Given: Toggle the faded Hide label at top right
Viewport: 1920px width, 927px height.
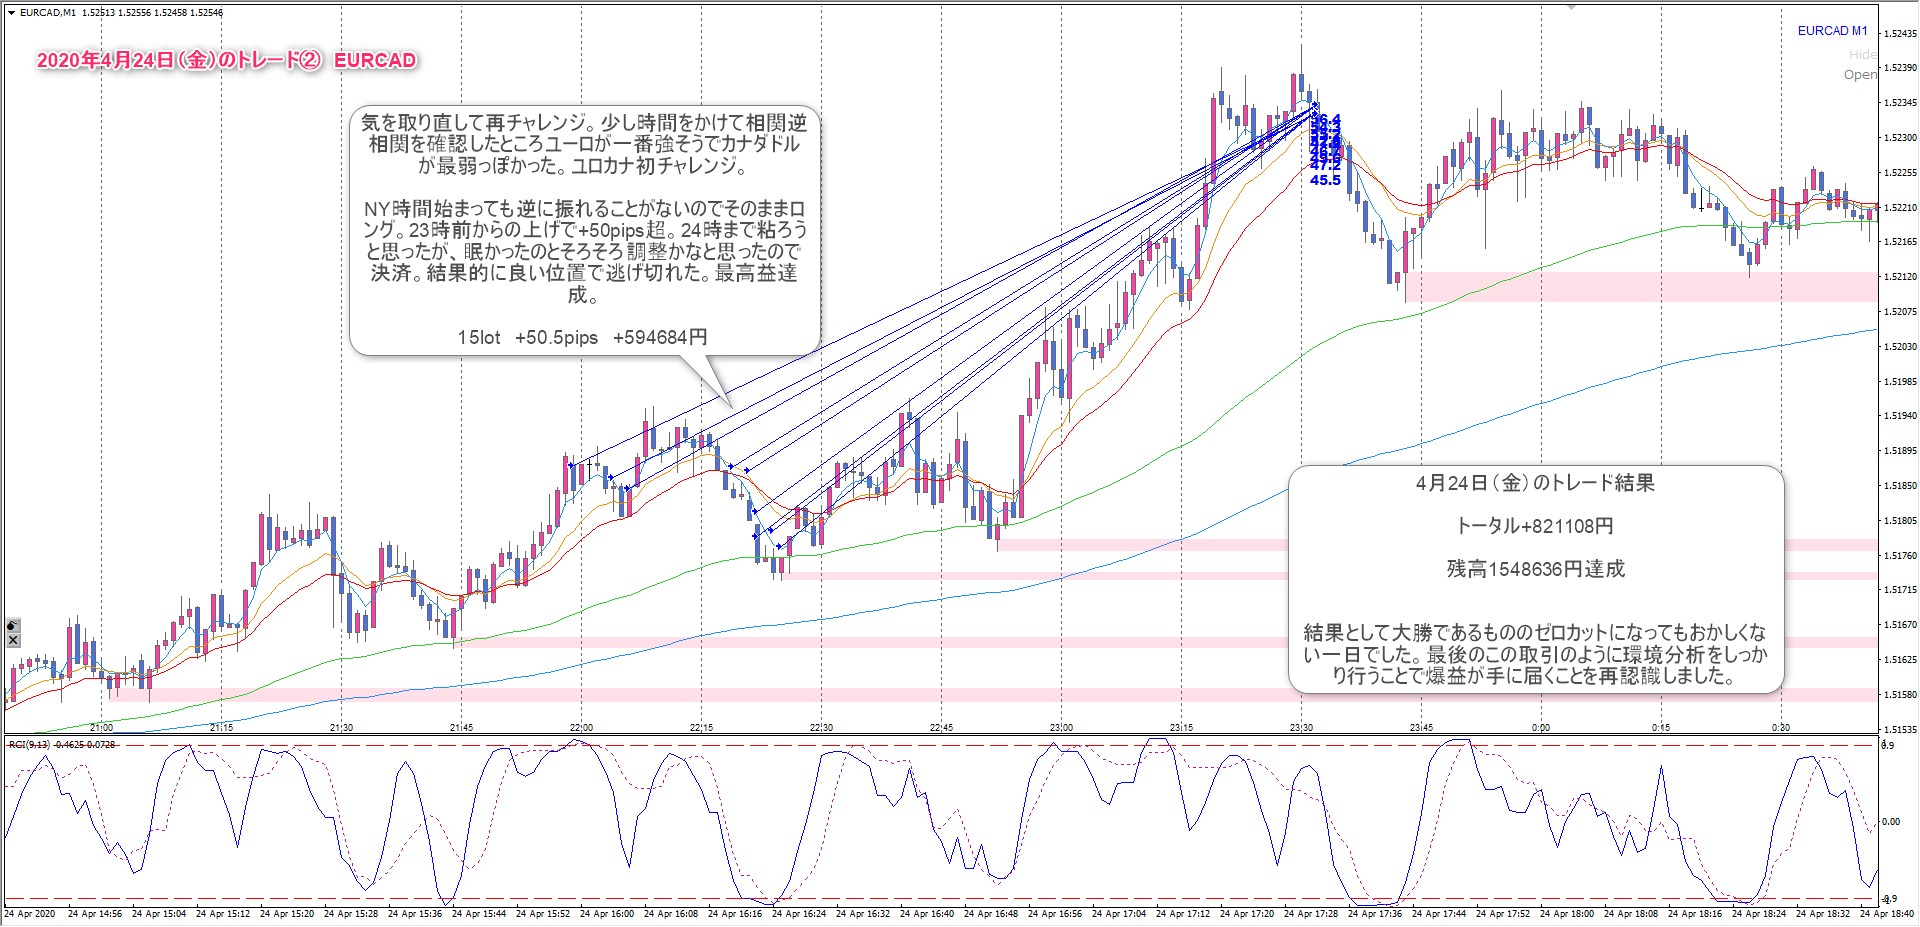Looking at the screenshot, I should (x=1861, y=55).
